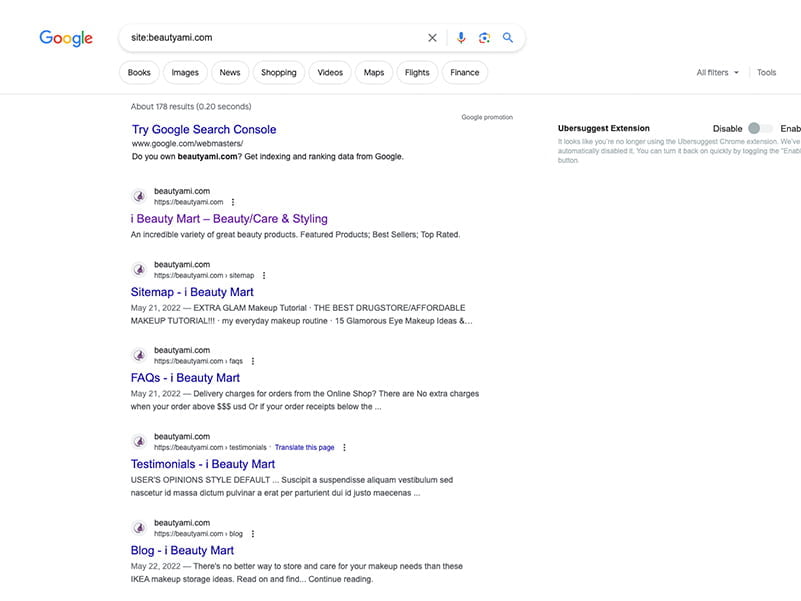Toggle the Ubersuggest Extension switch
801x601 pixels.
760,128
